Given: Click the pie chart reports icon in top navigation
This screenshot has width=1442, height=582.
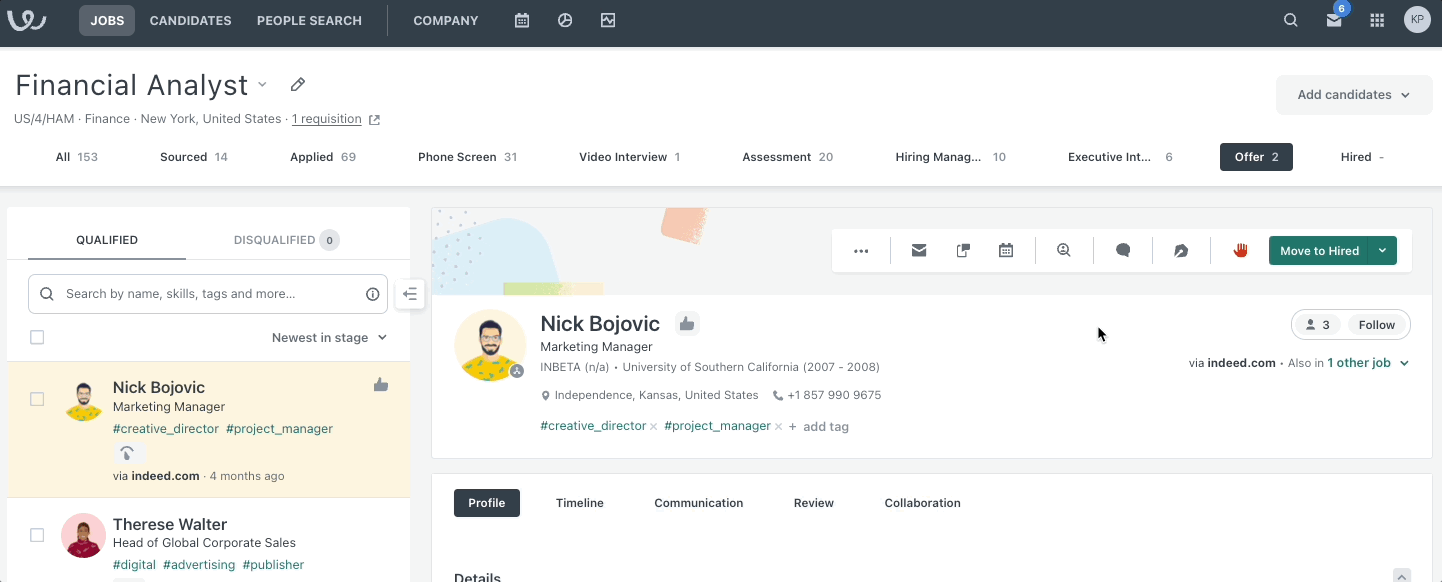Looking at the screenshot, I should pyautogui.click(x=565, y=20).
